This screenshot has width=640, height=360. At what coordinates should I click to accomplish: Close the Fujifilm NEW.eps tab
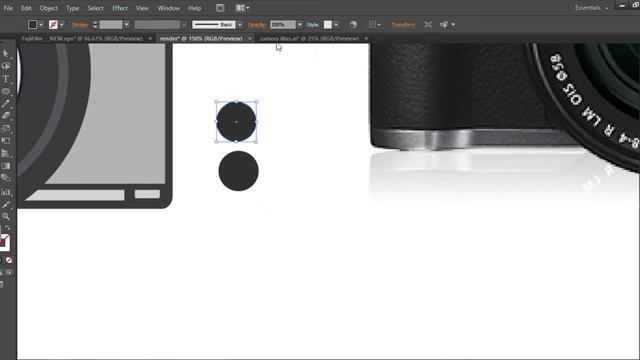150,38
